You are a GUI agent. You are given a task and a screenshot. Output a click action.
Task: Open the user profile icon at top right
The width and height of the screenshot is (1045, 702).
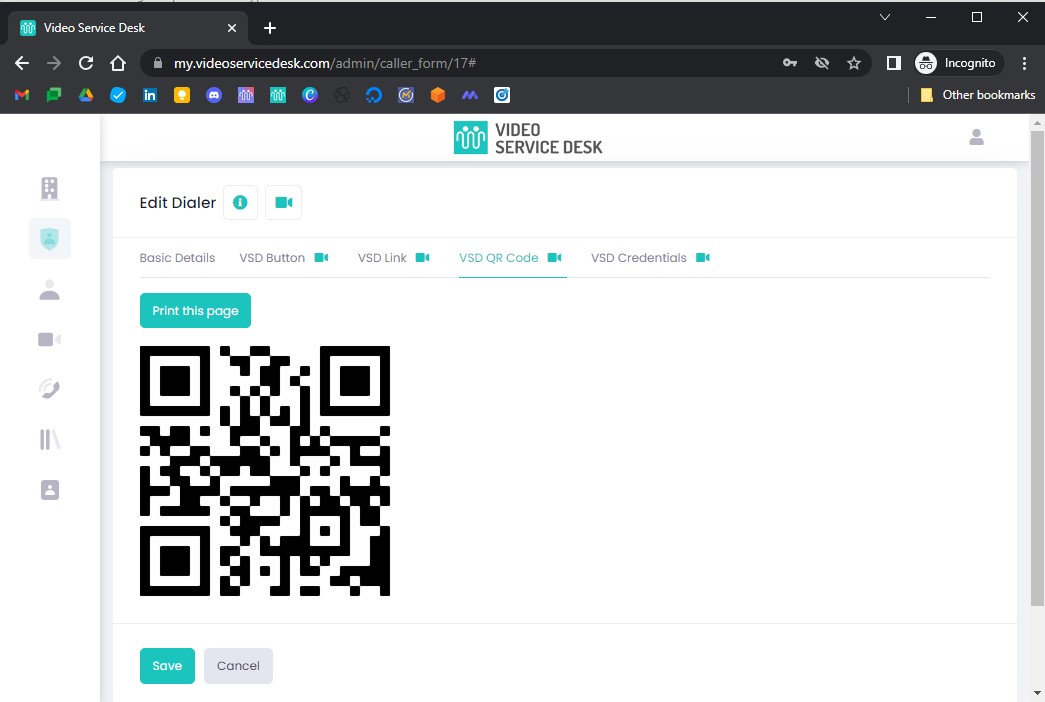tap(976, 137)
